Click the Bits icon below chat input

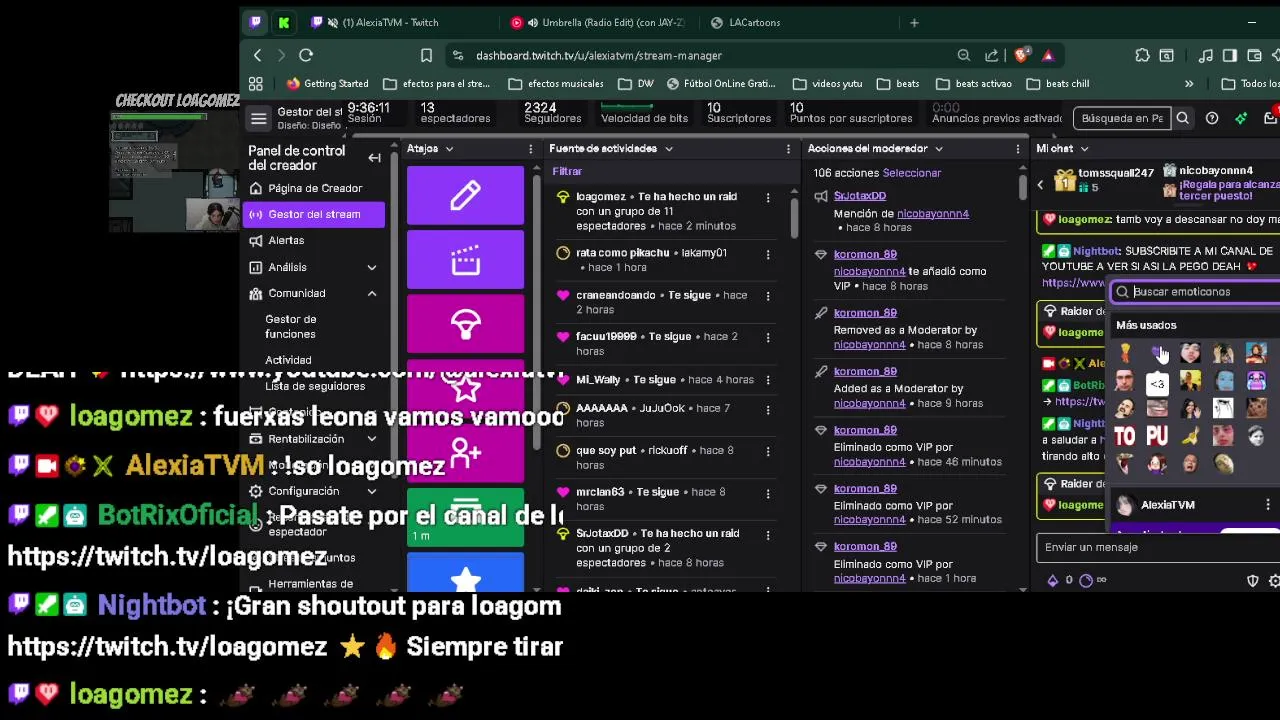1052,580
